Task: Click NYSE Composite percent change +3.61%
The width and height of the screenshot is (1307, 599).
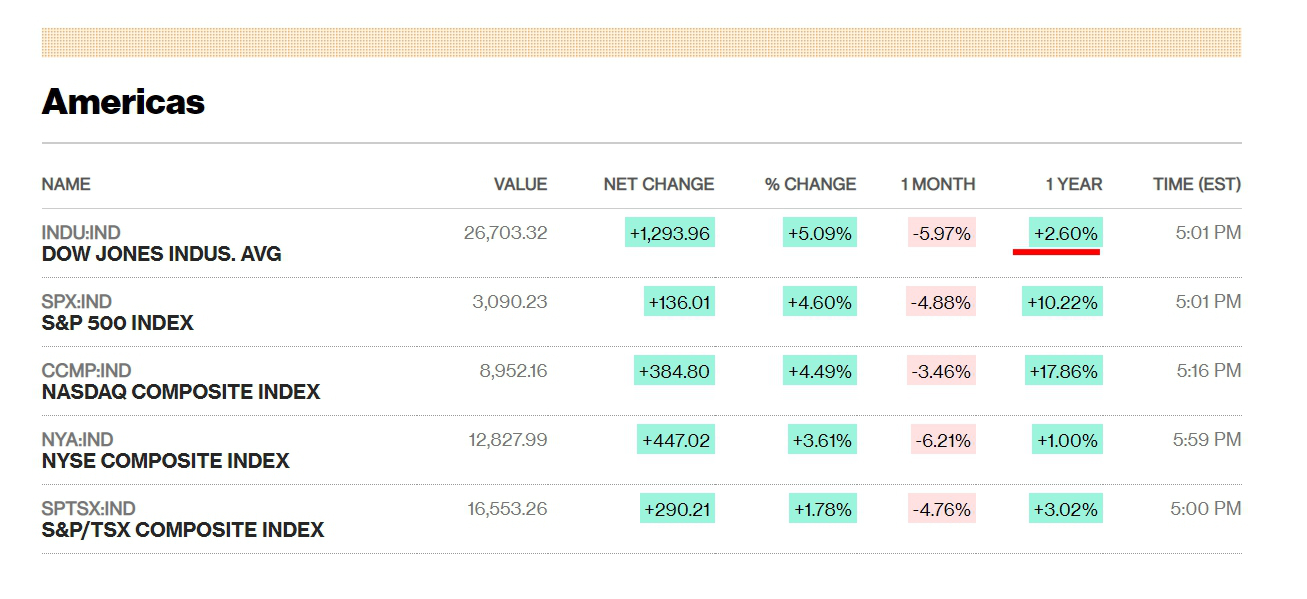Action: [x=821, y=440]
